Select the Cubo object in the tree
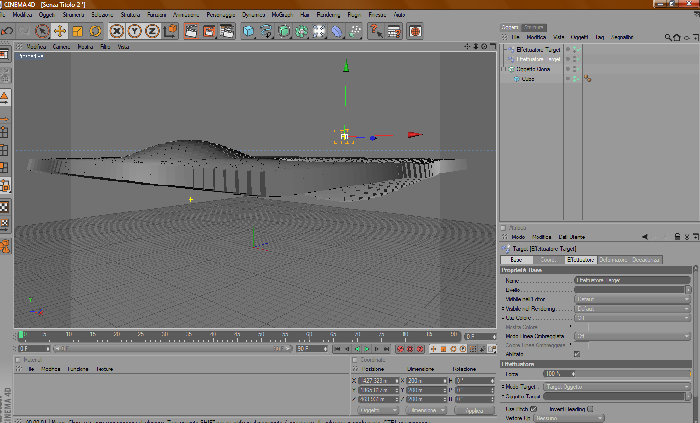Screen dimensions: 700x423 (x=528, y=79)
